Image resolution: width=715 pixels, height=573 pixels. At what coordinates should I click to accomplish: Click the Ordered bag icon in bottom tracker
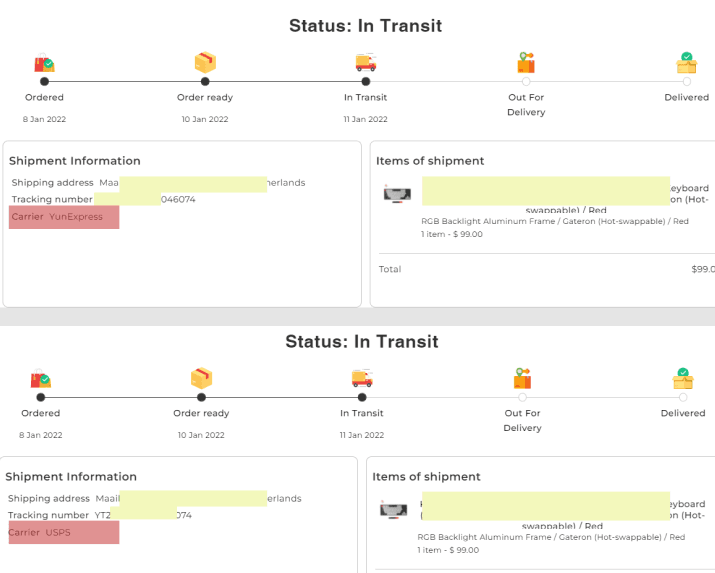[41, 379]
